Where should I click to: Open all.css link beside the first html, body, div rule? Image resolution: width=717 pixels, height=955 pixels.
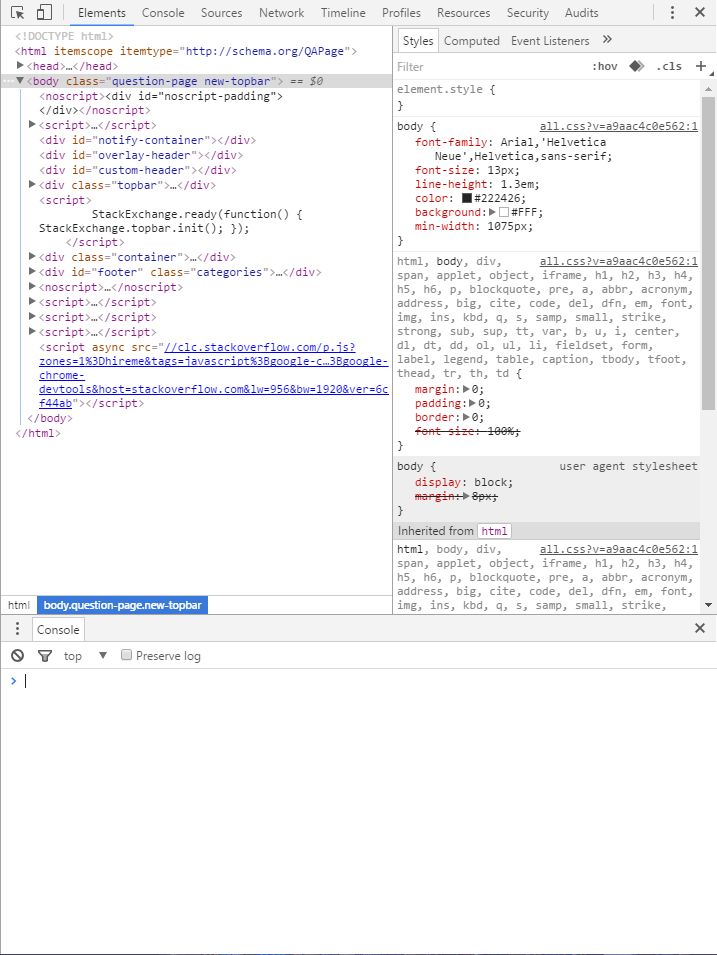coord(618,261)
